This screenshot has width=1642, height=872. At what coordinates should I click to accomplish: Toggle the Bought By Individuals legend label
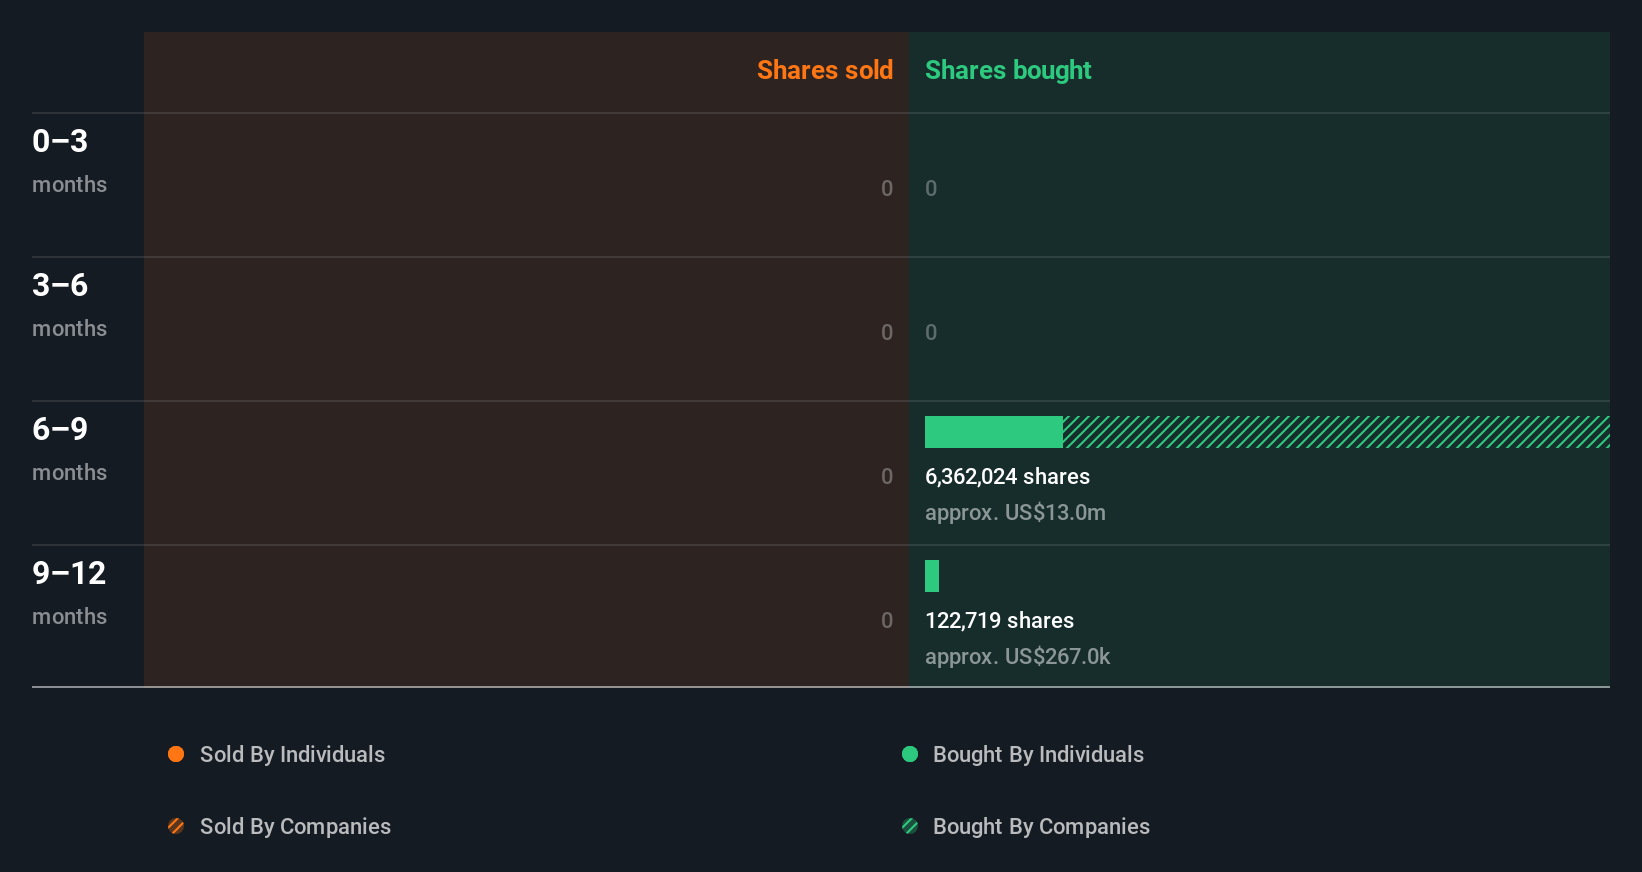pos(1038,754)
